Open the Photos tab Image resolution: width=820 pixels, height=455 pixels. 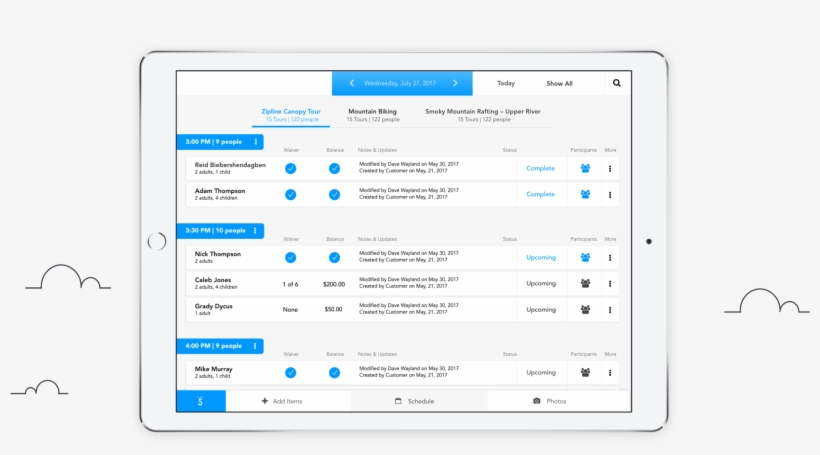[550, 401]
